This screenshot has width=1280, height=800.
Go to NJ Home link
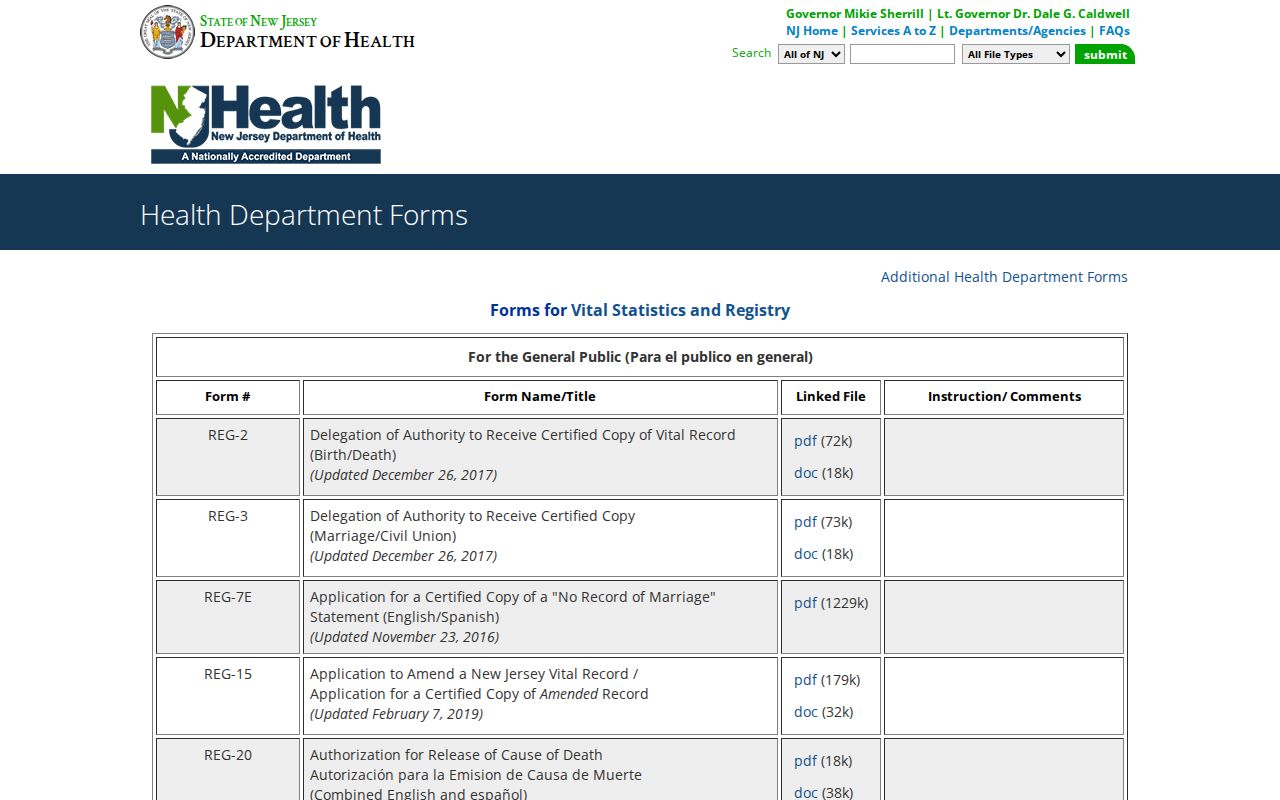pos(812,31)
